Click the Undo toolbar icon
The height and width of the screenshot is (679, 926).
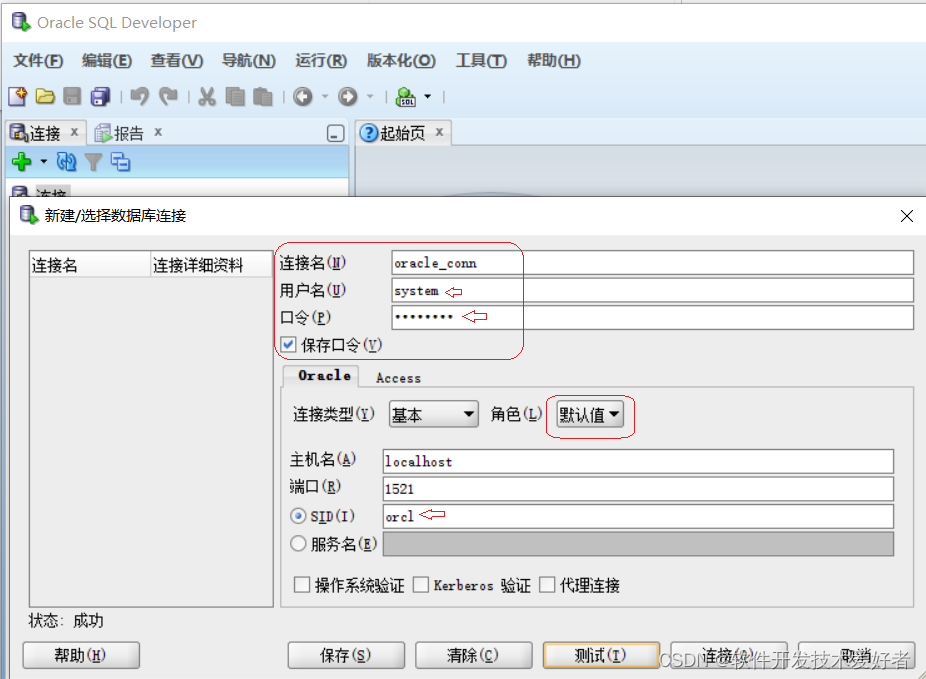coord(139,96)
